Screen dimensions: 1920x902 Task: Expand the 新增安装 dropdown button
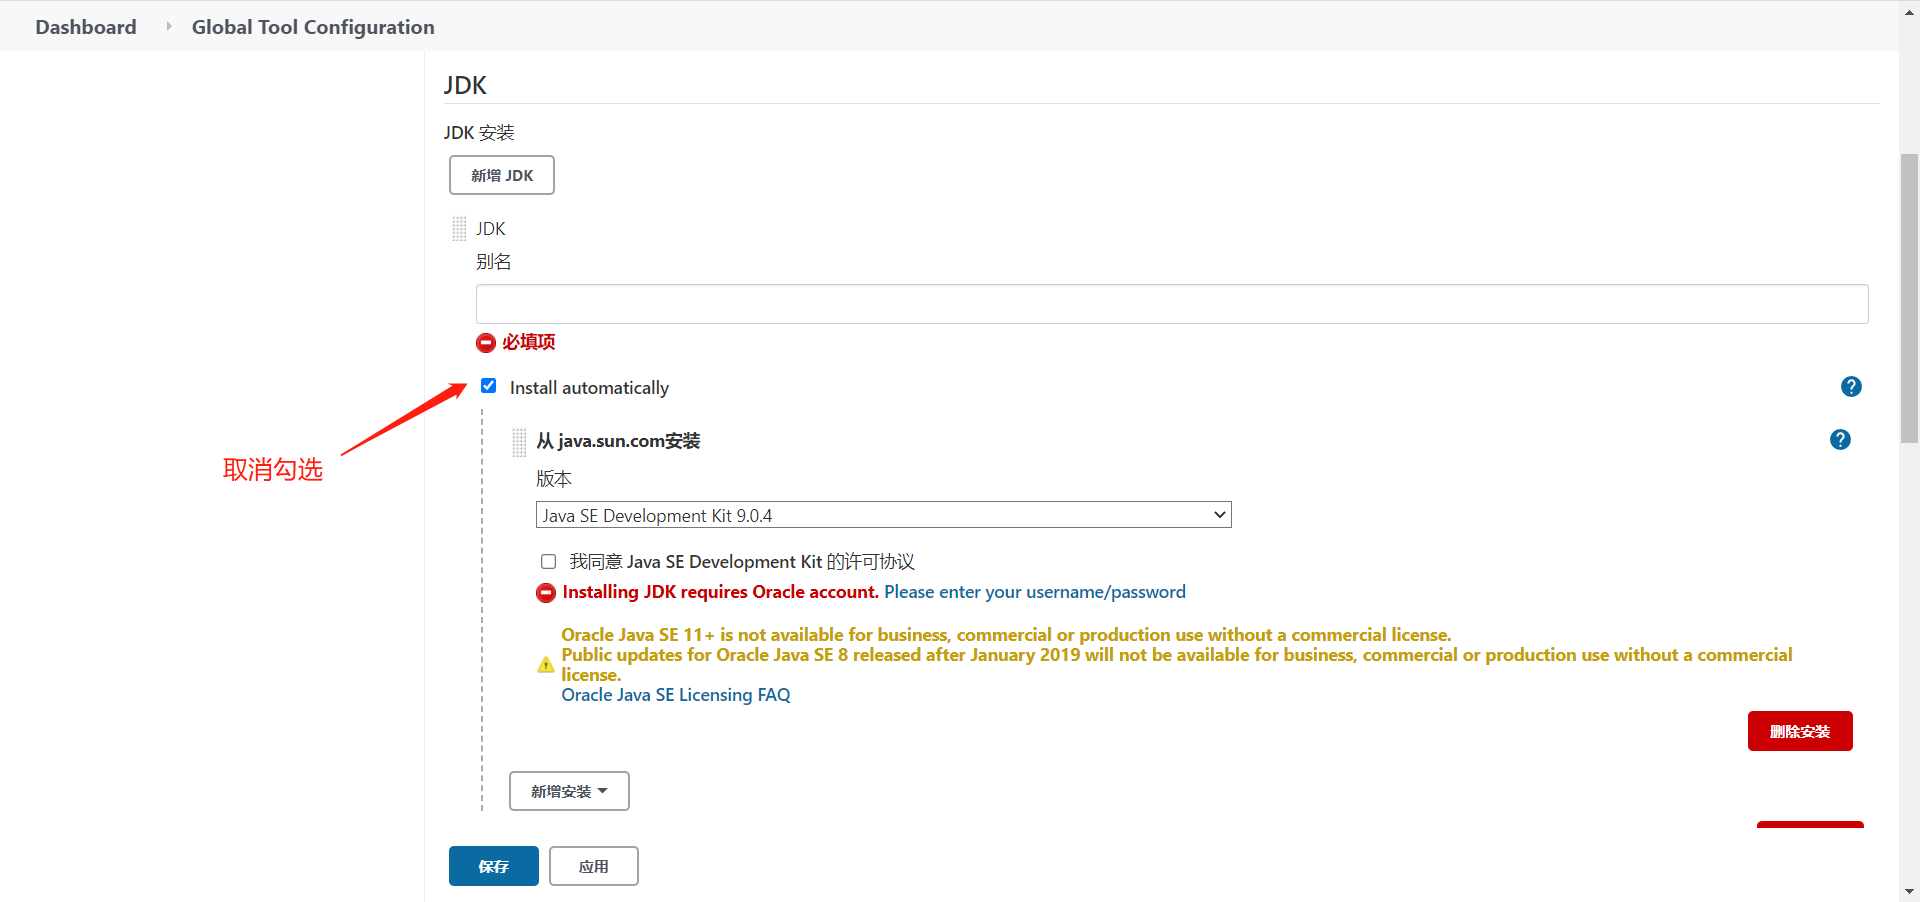coord(569,791)
